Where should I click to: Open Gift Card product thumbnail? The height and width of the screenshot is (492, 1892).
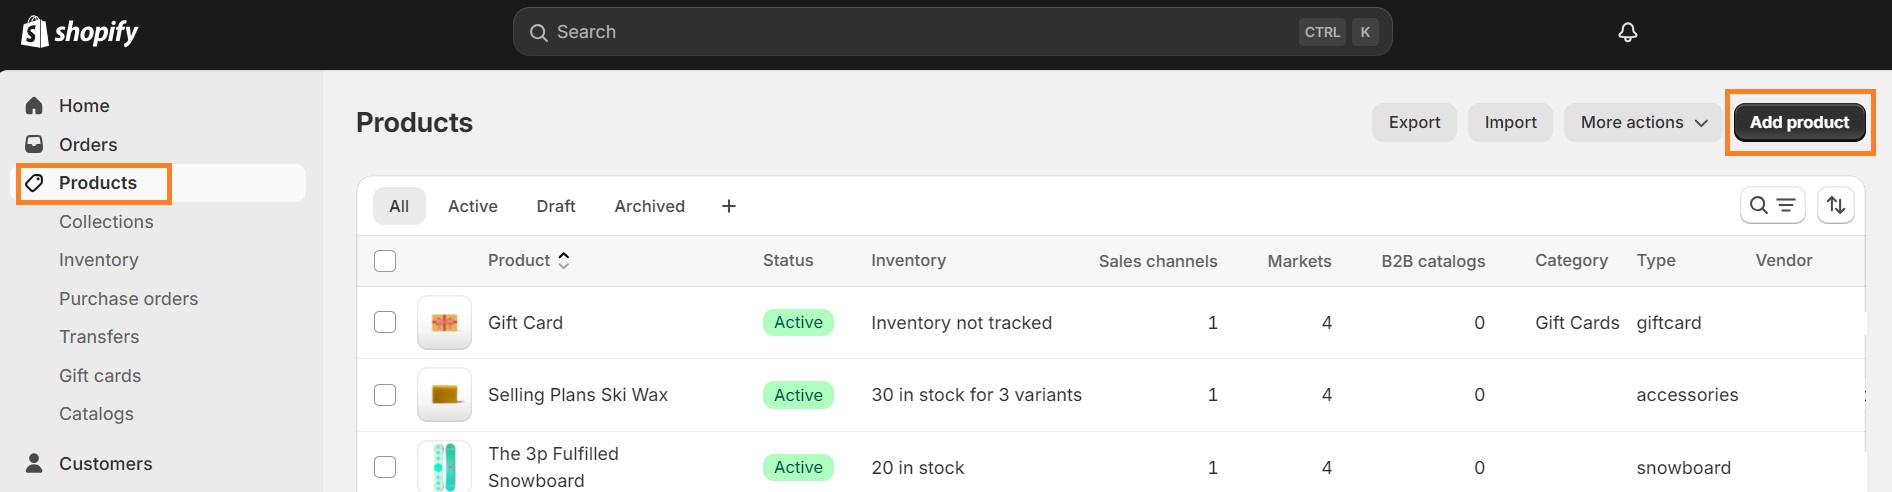tap(444, 322)
